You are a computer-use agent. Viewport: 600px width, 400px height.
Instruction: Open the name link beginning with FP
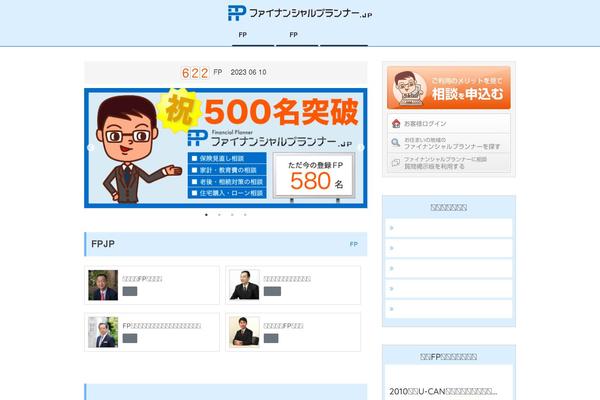(x=161, y=326)
